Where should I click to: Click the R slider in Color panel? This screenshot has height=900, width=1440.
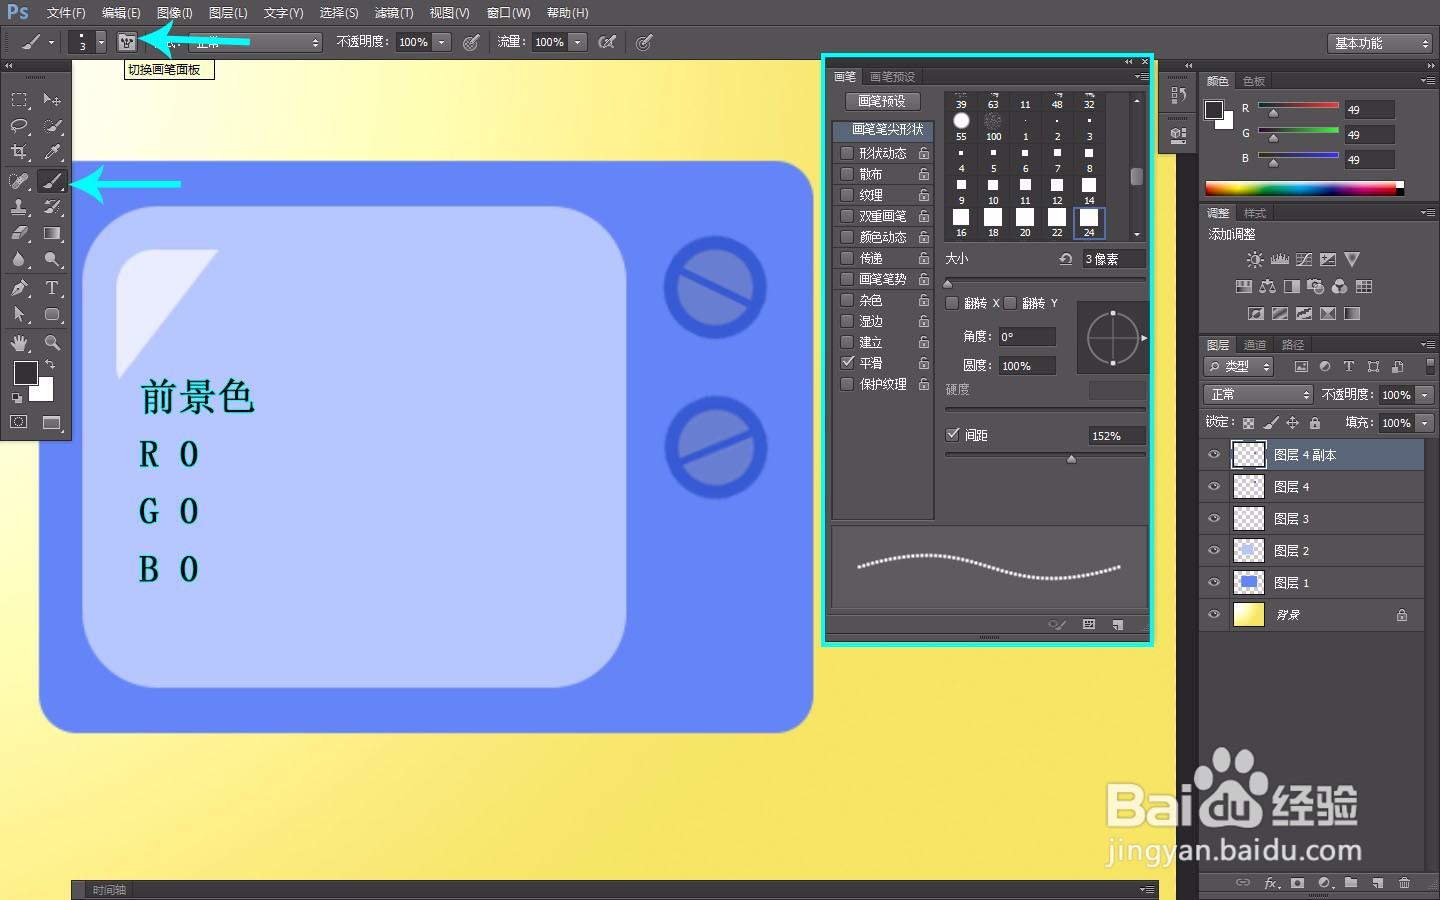(x=1298, y=106)
